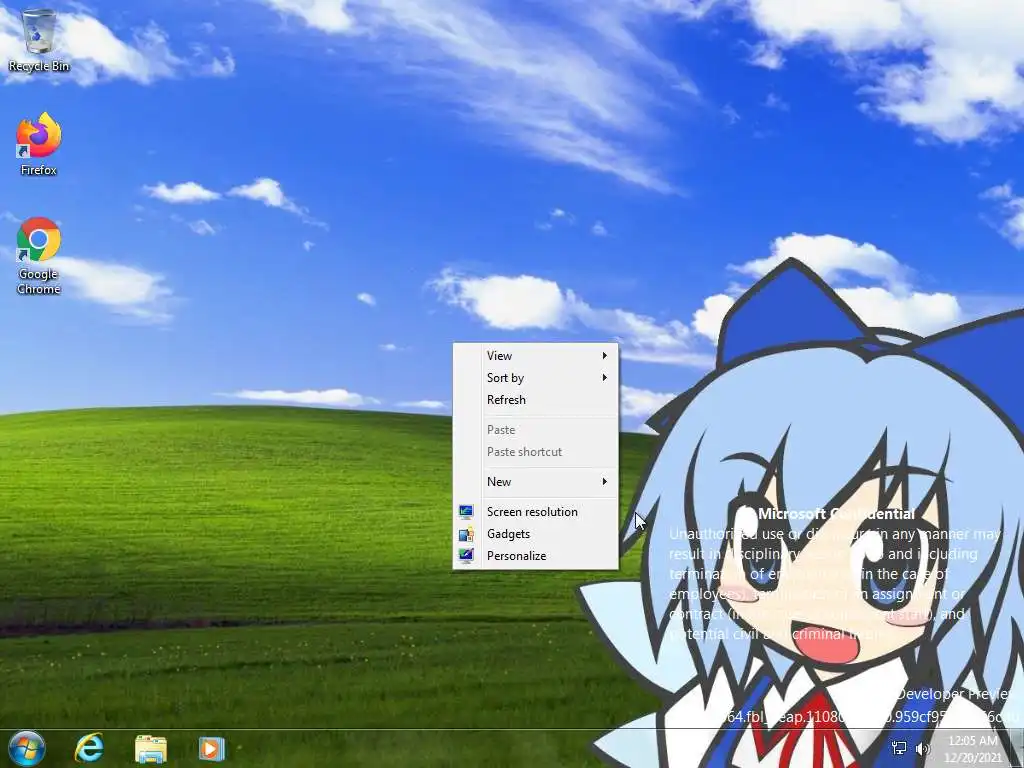Click the Gadgets menu icon
Viewport: 1024px width, 768px height.
point(466,534)
